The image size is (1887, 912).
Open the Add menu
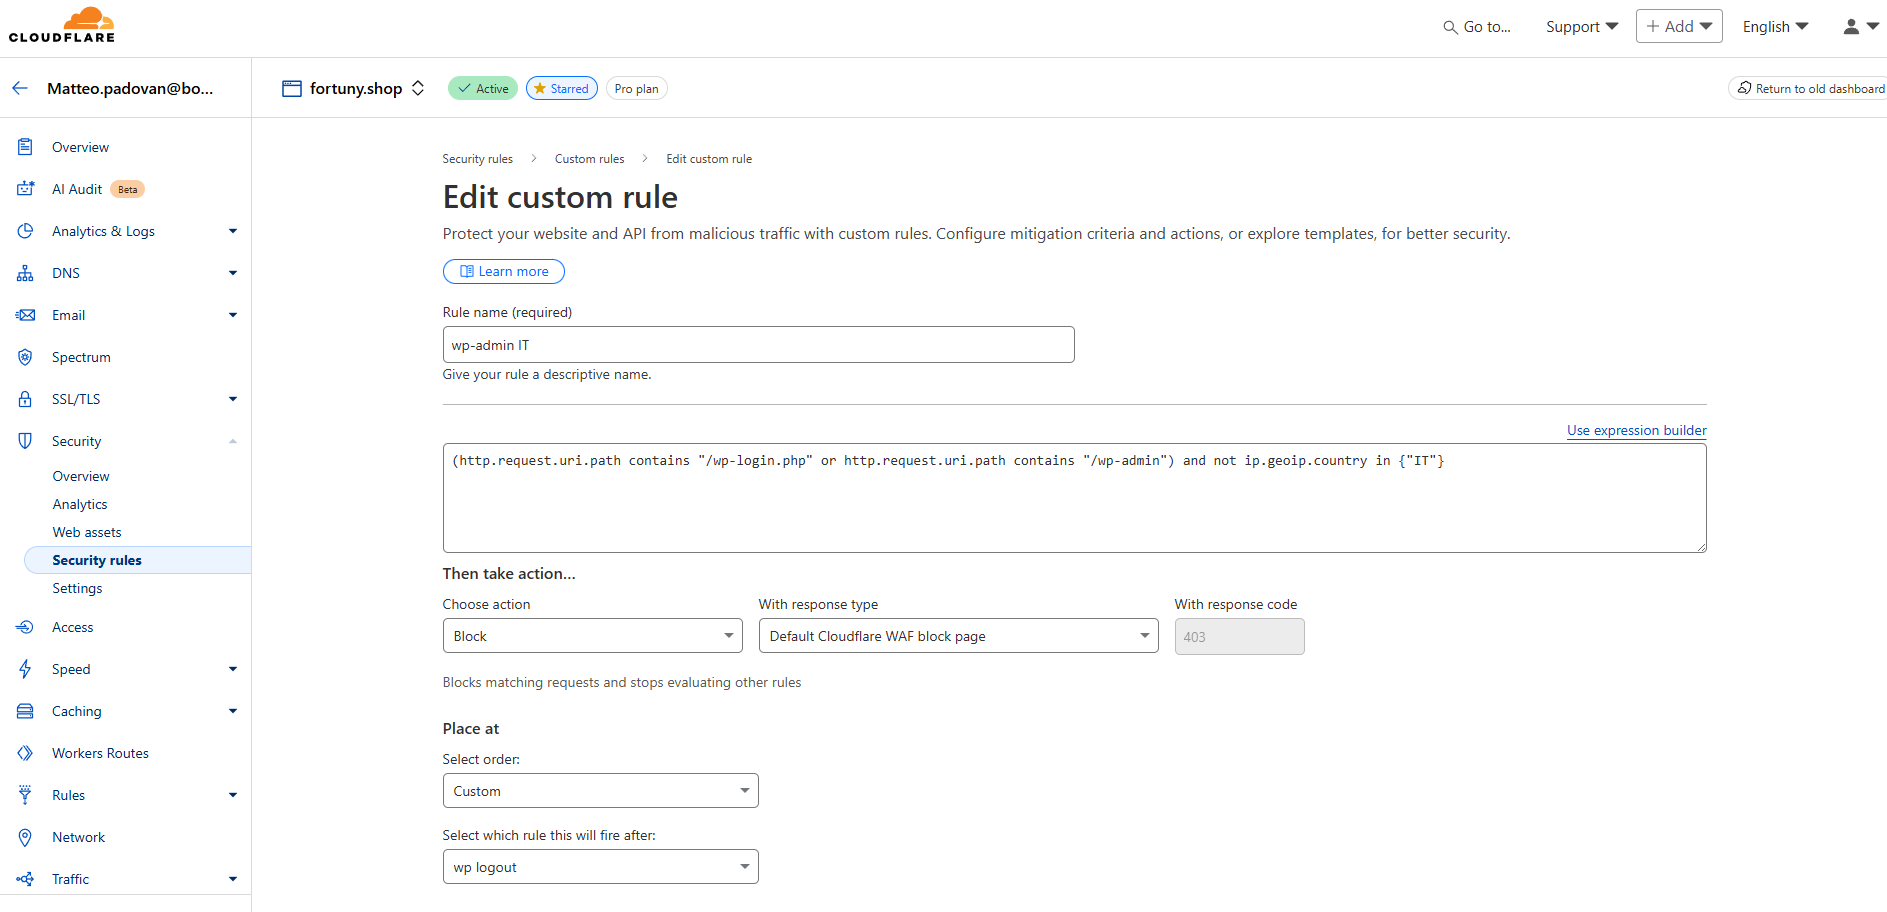coord(1679,26)
